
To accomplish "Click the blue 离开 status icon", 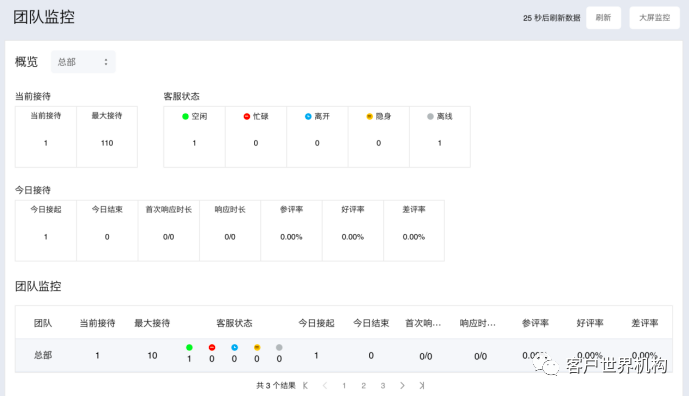I will tap(308, 117).
